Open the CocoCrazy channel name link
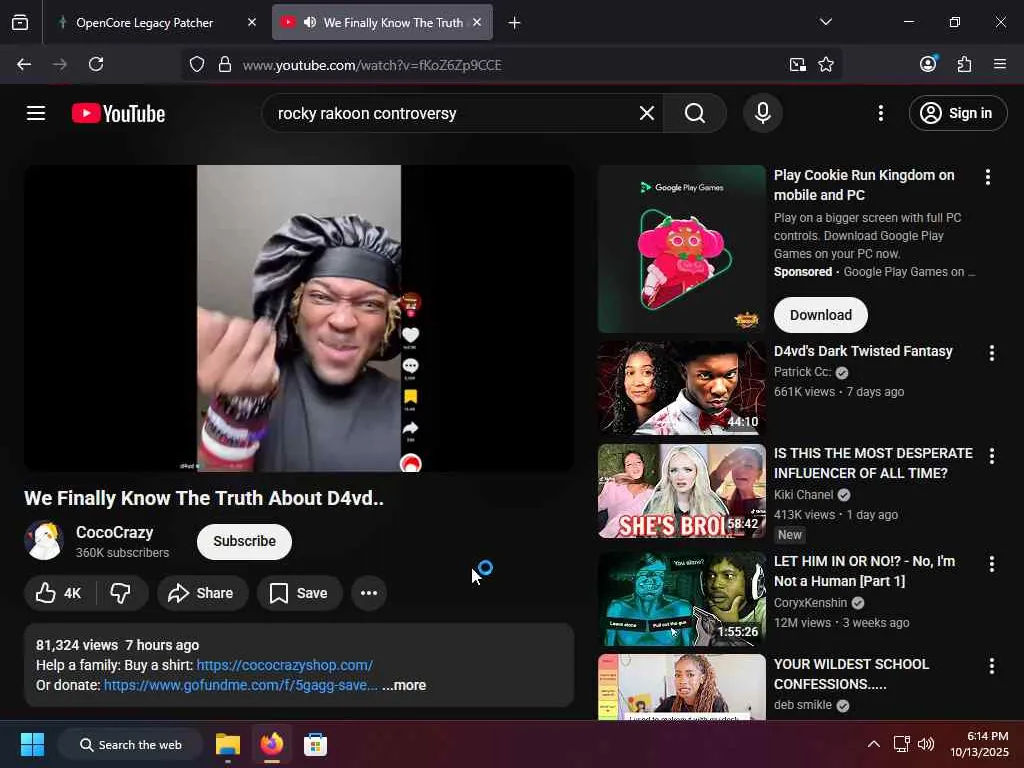The width and height of the screenshot is (1024, 768). 115,532
